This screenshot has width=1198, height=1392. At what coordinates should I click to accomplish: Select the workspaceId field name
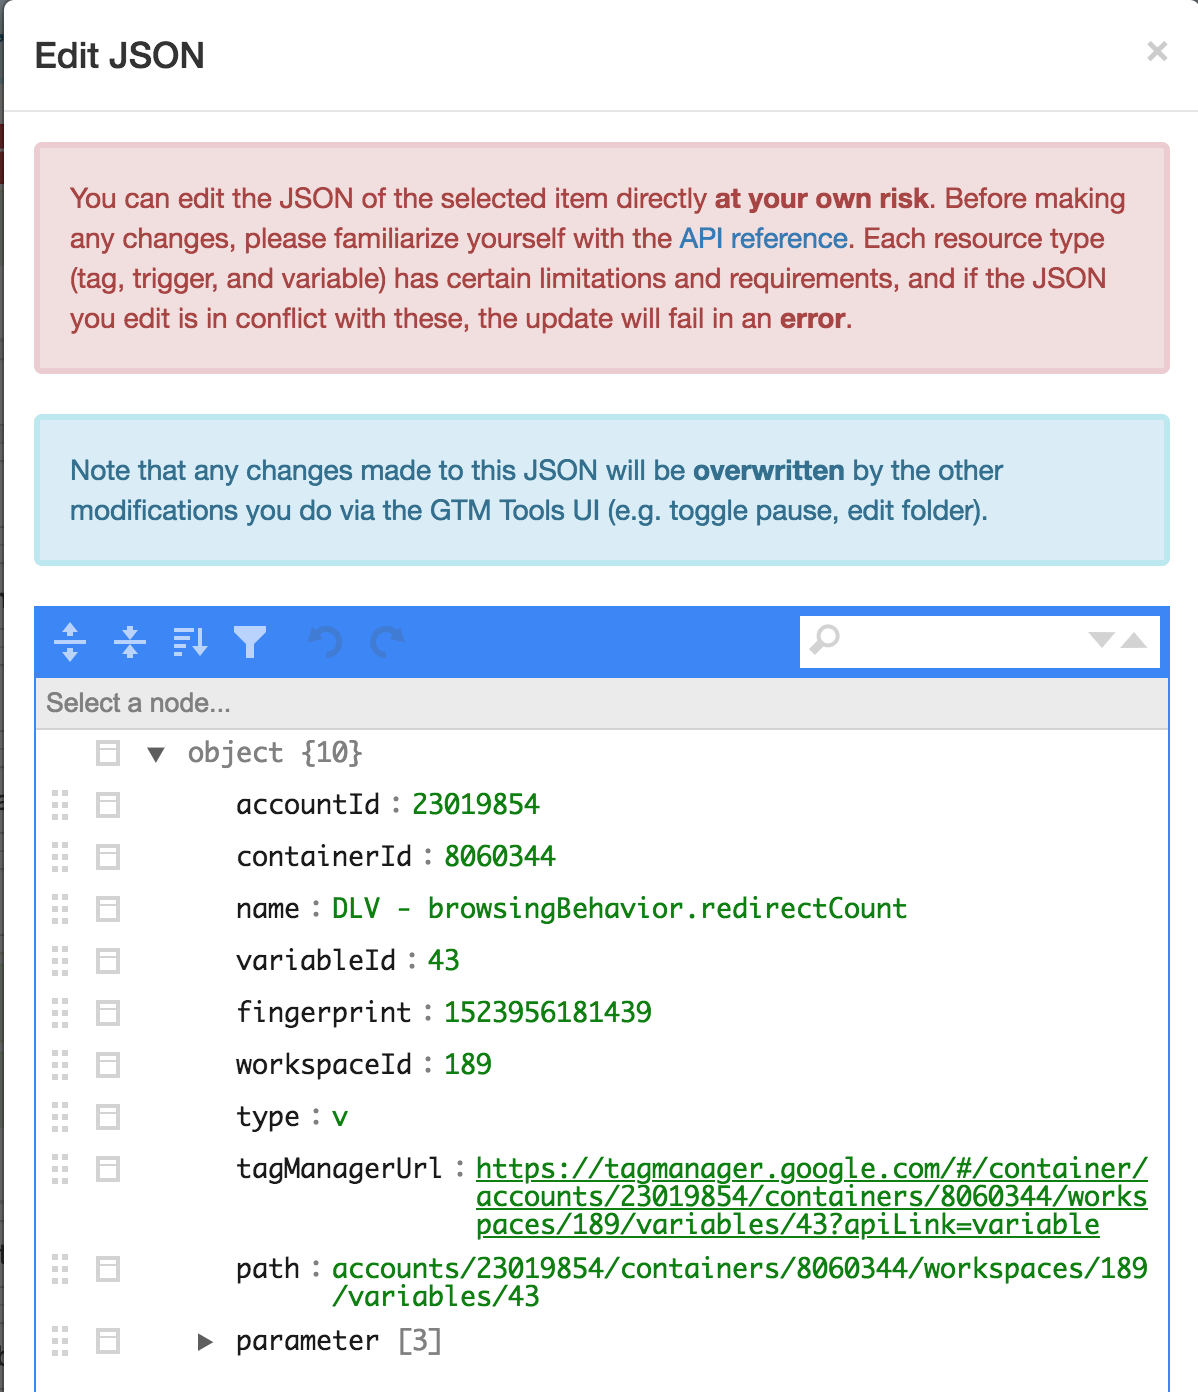pos(323,1064)
